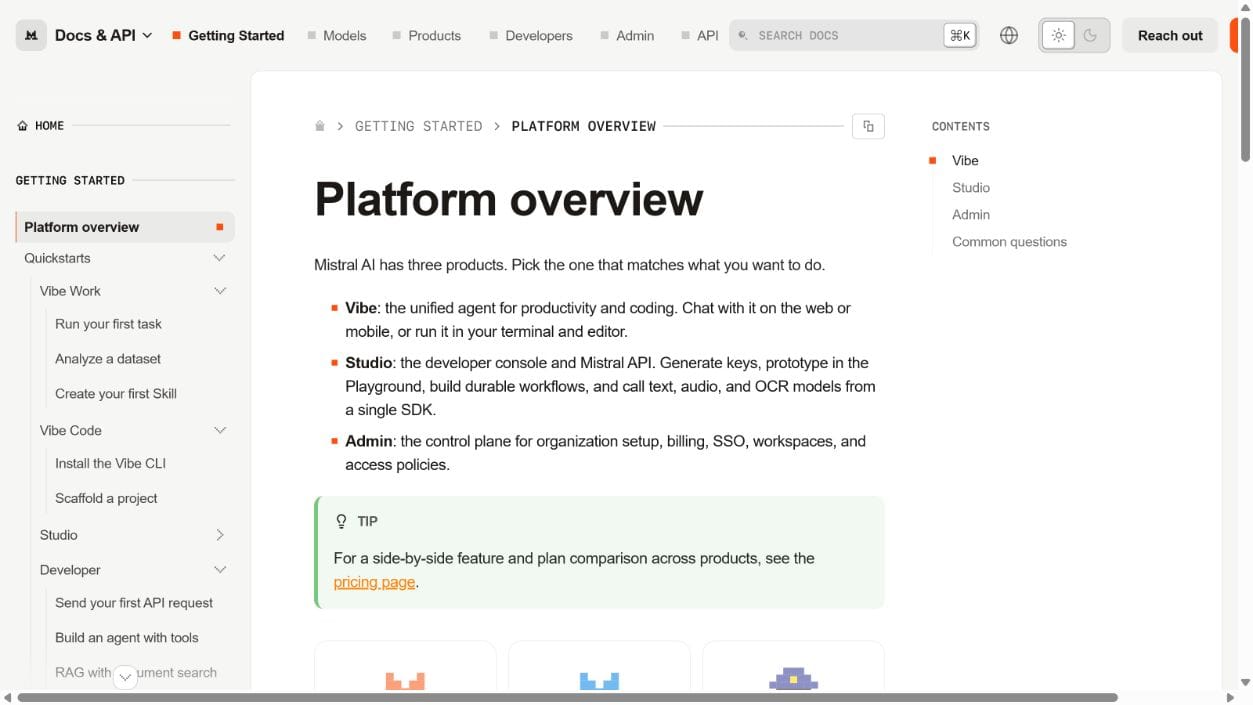This screenshot has width=1253, height=705.
Task: Click the Vibe bold bullet text
Action: [361, 308]
